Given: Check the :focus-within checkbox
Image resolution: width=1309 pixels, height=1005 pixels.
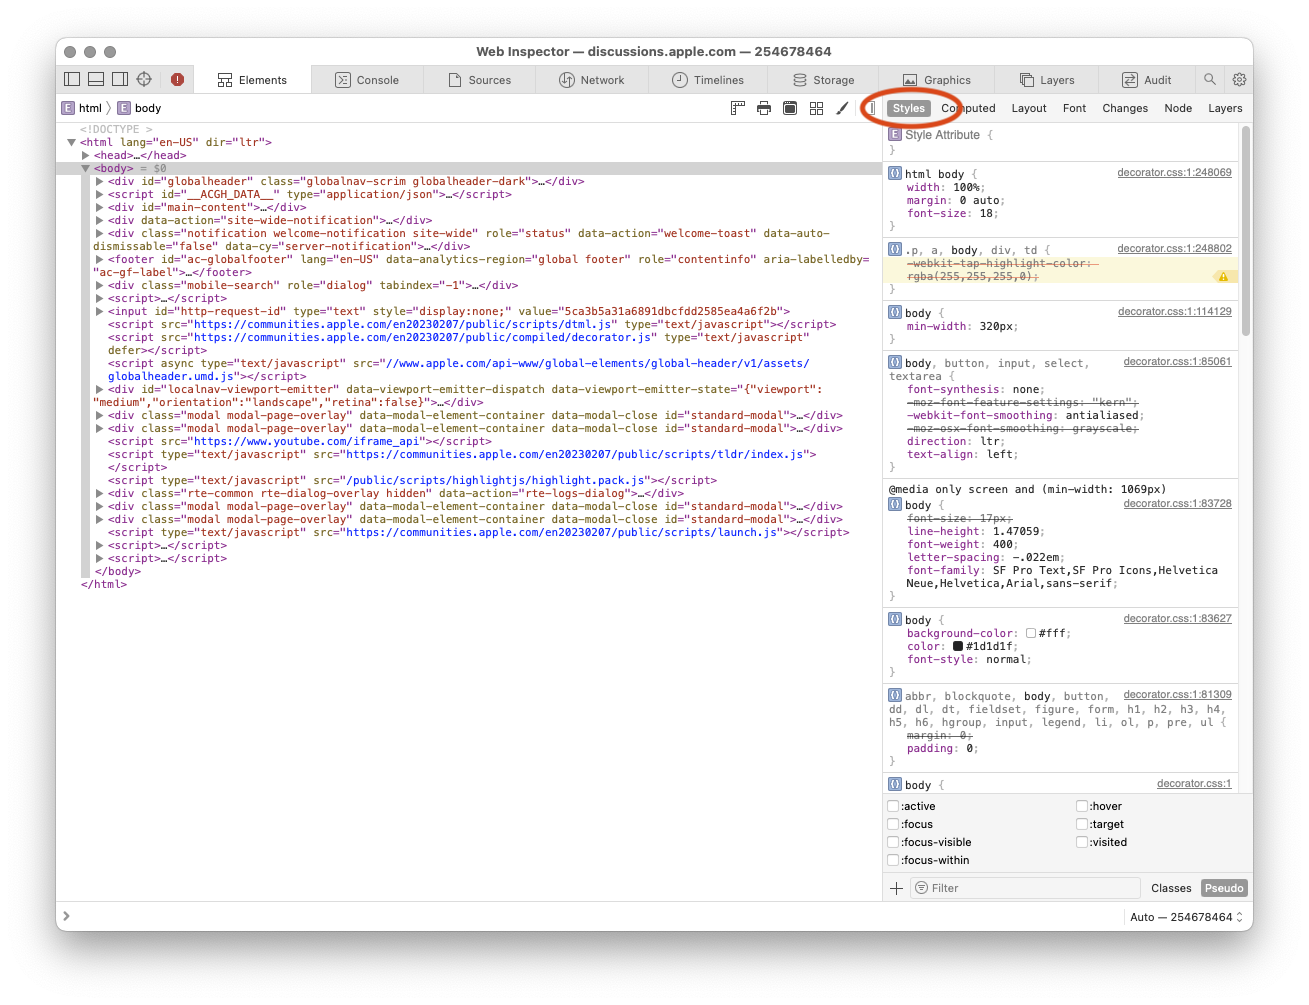Looking at the screenshot, I should pyautogui.click(x=893, y=860).
